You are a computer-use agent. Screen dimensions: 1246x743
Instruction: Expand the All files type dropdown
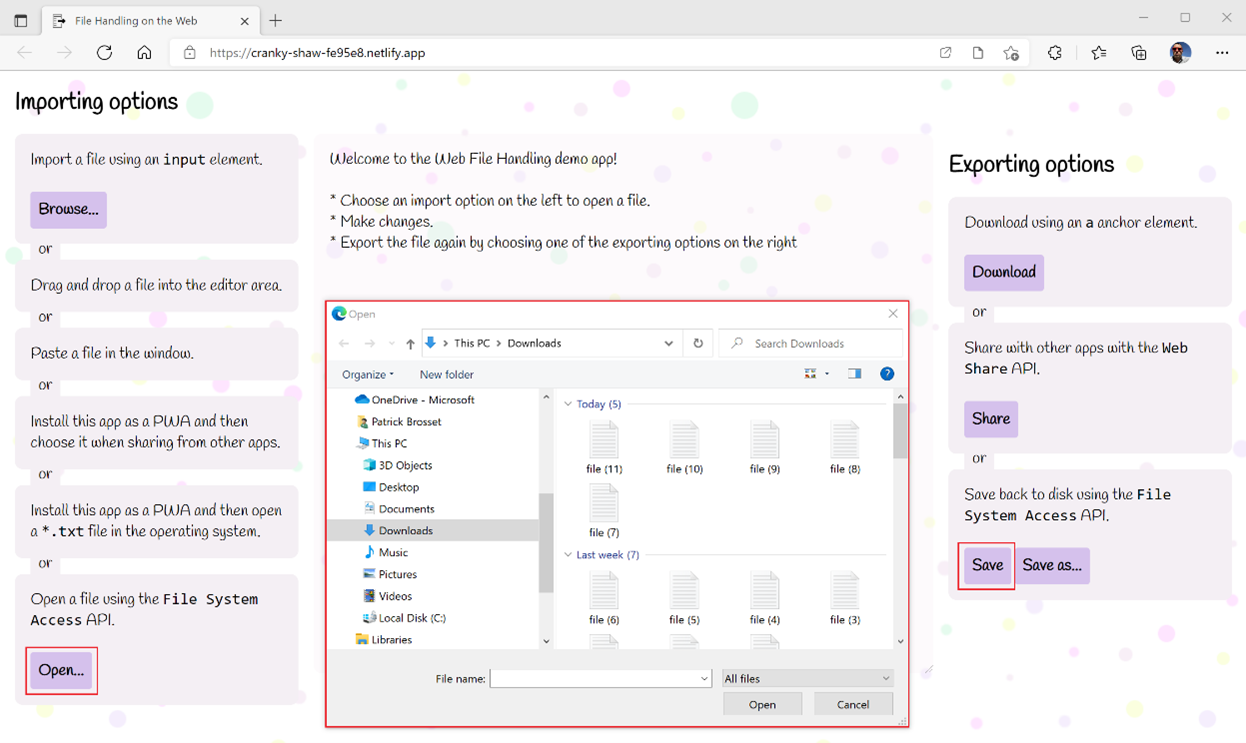(x=807, y=678)
